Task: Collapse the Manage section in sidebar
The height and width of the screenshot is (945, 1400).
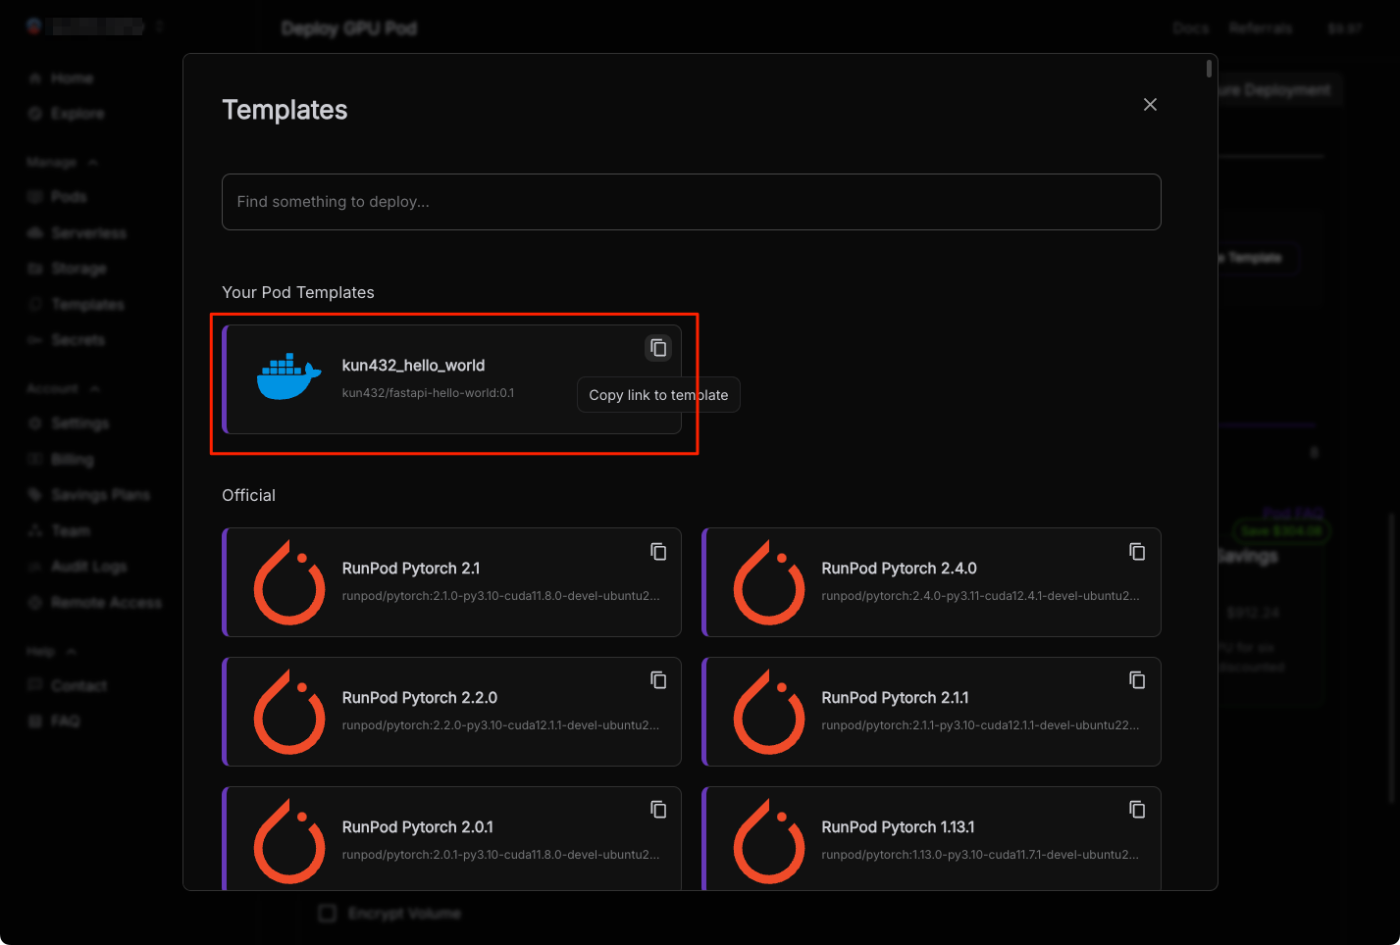Action: [x=63, y=162]
